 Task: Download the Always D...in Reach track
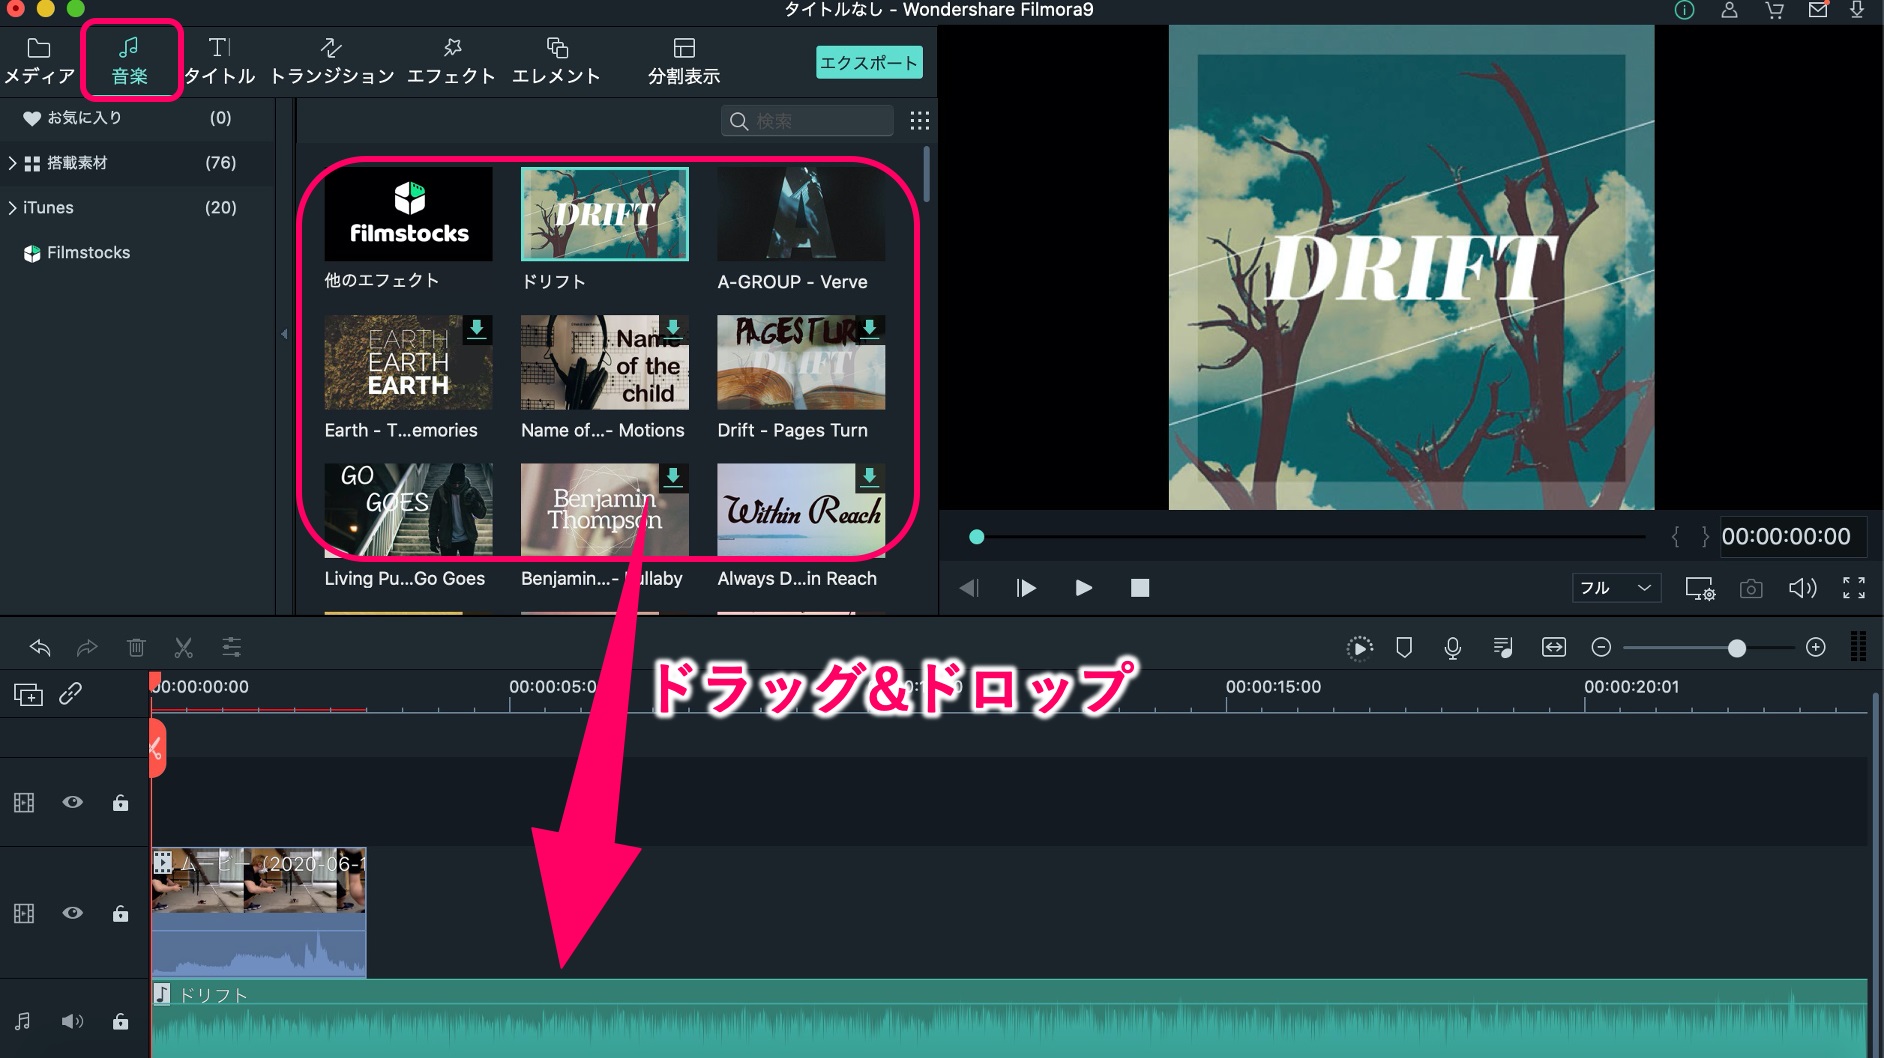tap(870, 477)
